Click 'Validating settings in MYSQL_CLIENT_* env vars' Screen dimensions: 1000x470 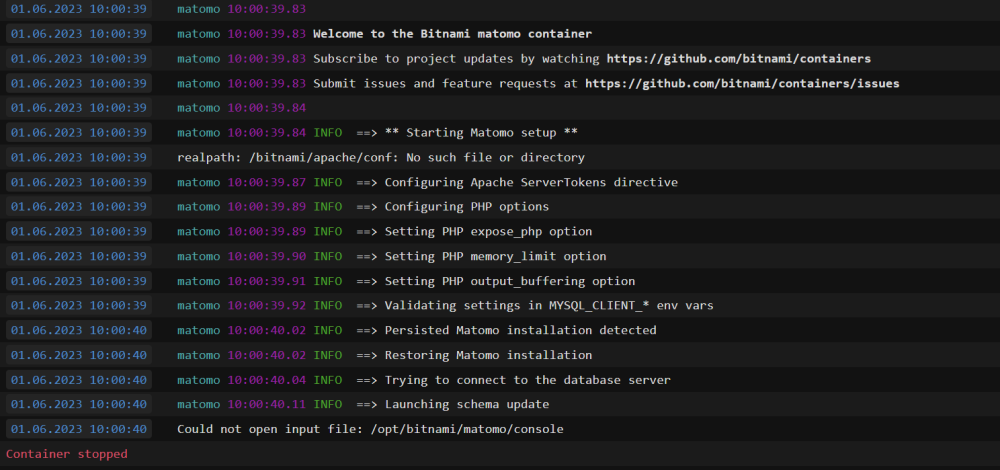coord(548,305)
